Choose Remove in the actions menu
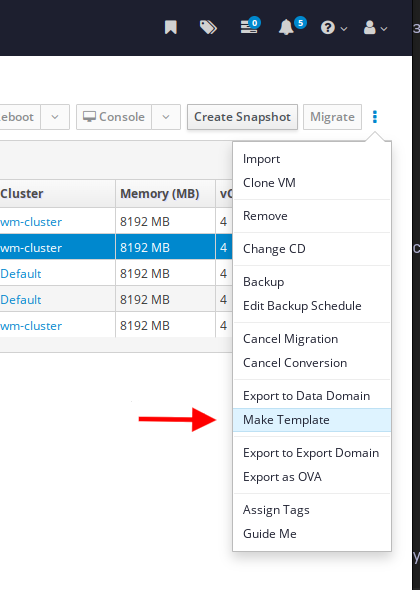 312,216
